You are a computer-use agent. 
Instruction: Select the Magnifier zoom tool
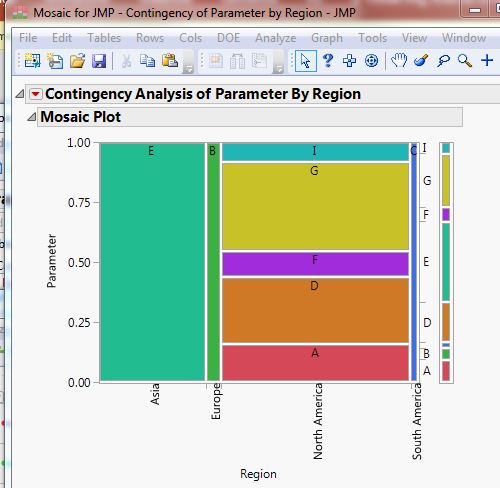465,61
